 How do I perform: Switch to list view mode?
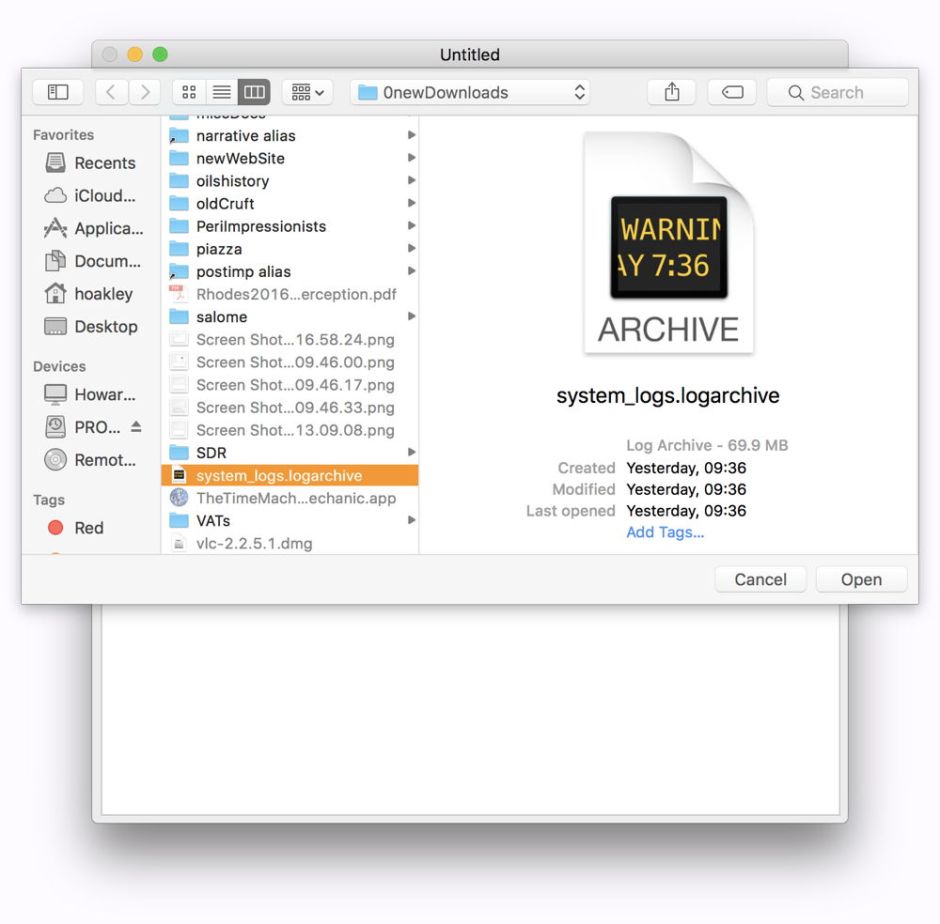point(221,92)
